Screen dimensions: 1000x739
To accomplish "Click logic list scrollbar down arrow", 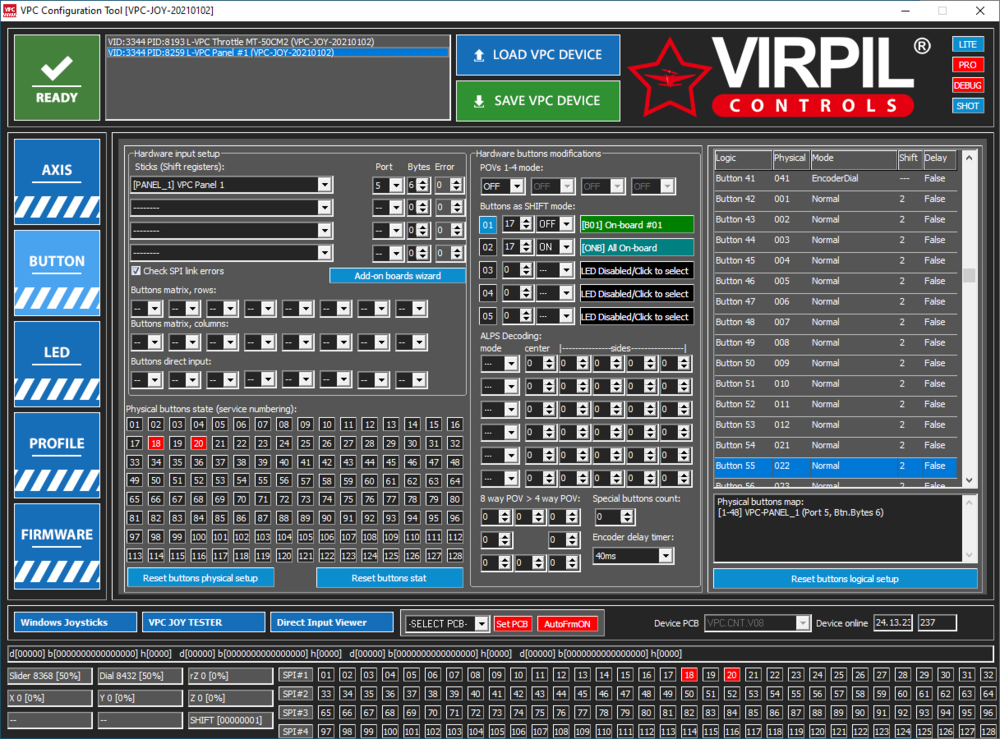I will 969,480.
